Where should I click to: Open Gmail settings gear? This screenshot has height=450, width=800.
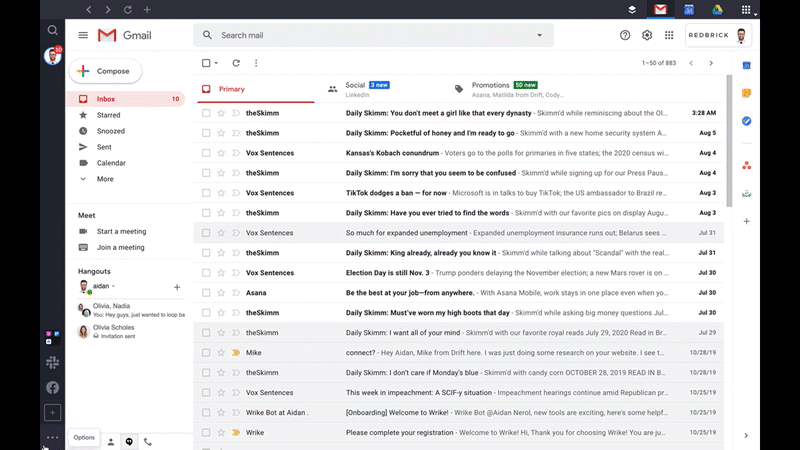point(647,35)
